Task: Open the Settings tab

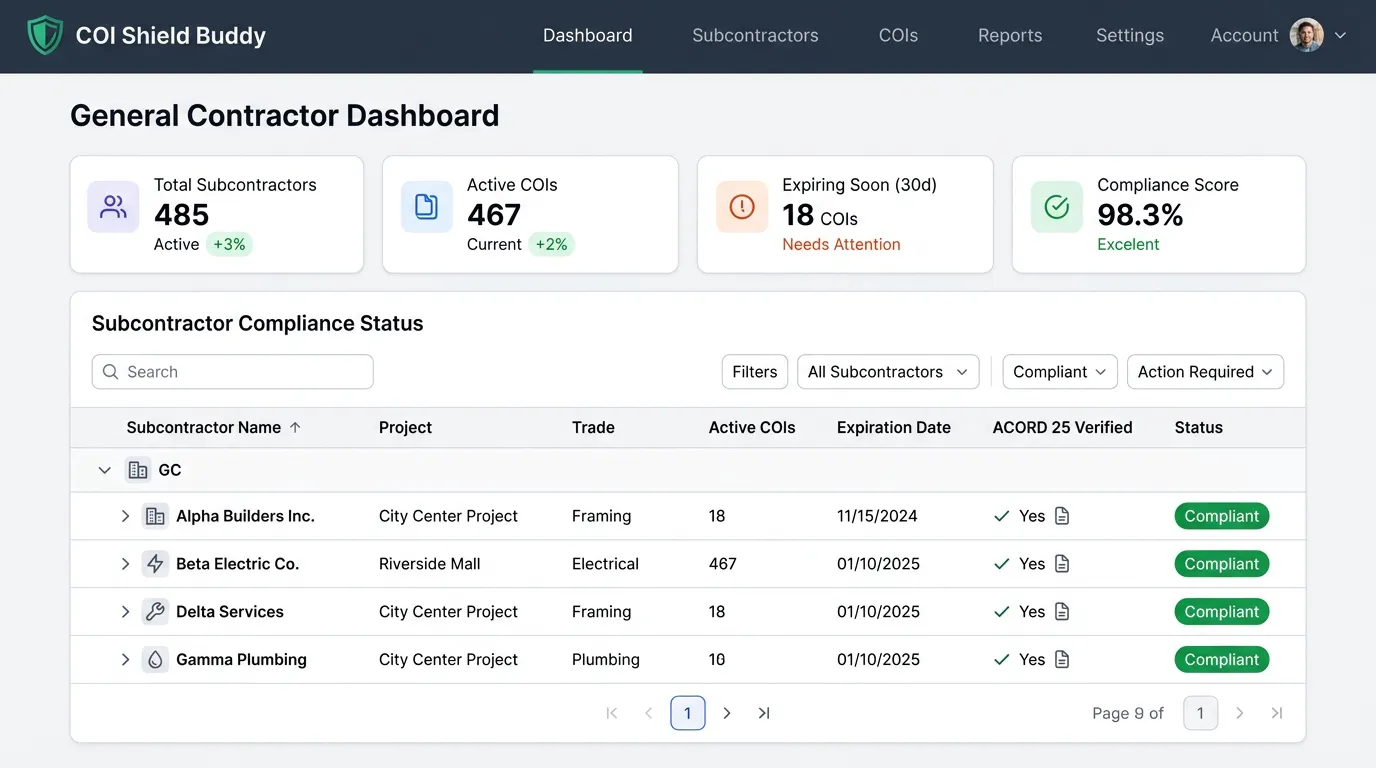Action: (x=1130, y=36)
